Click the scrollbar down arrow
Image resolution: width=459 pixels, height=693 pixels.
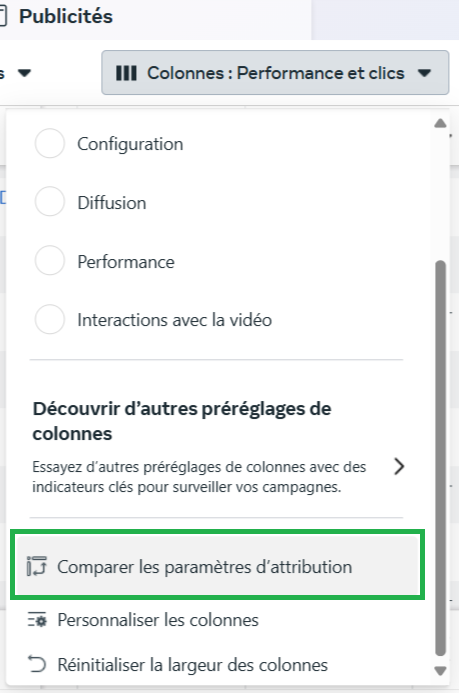click(x=440, y=671)
